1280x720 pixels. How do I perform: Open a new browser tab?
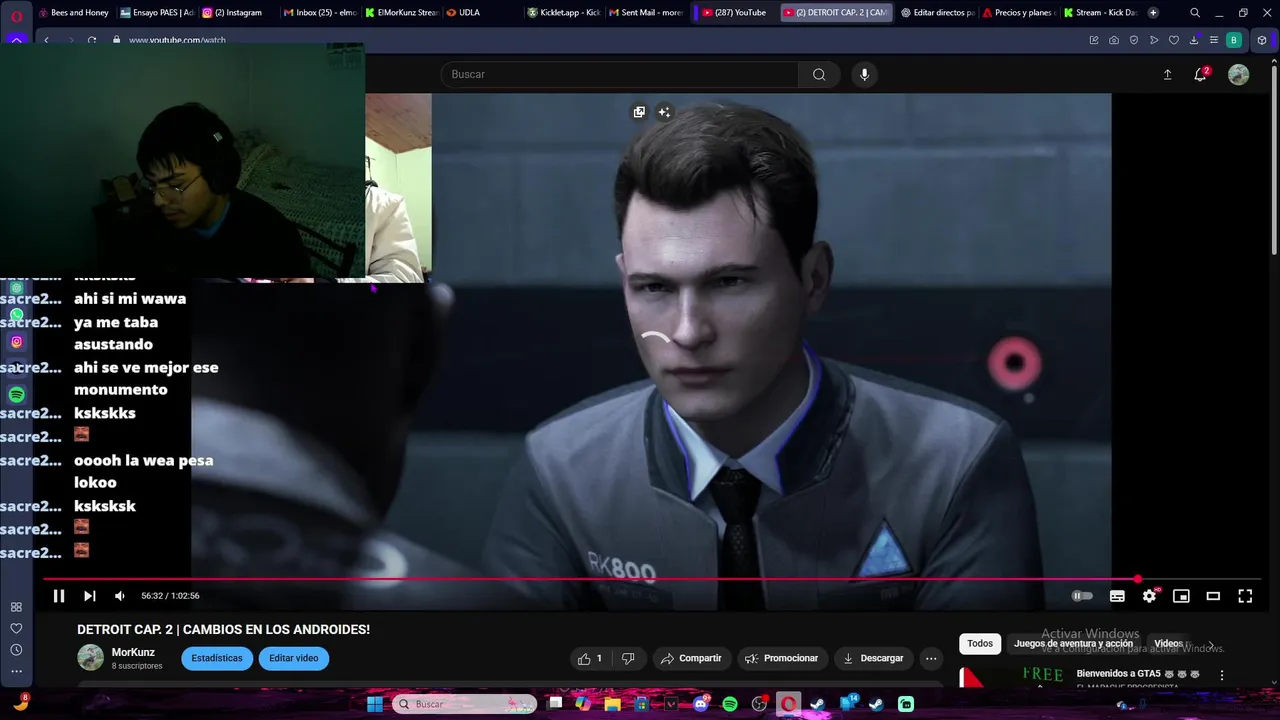point(1153,13)
